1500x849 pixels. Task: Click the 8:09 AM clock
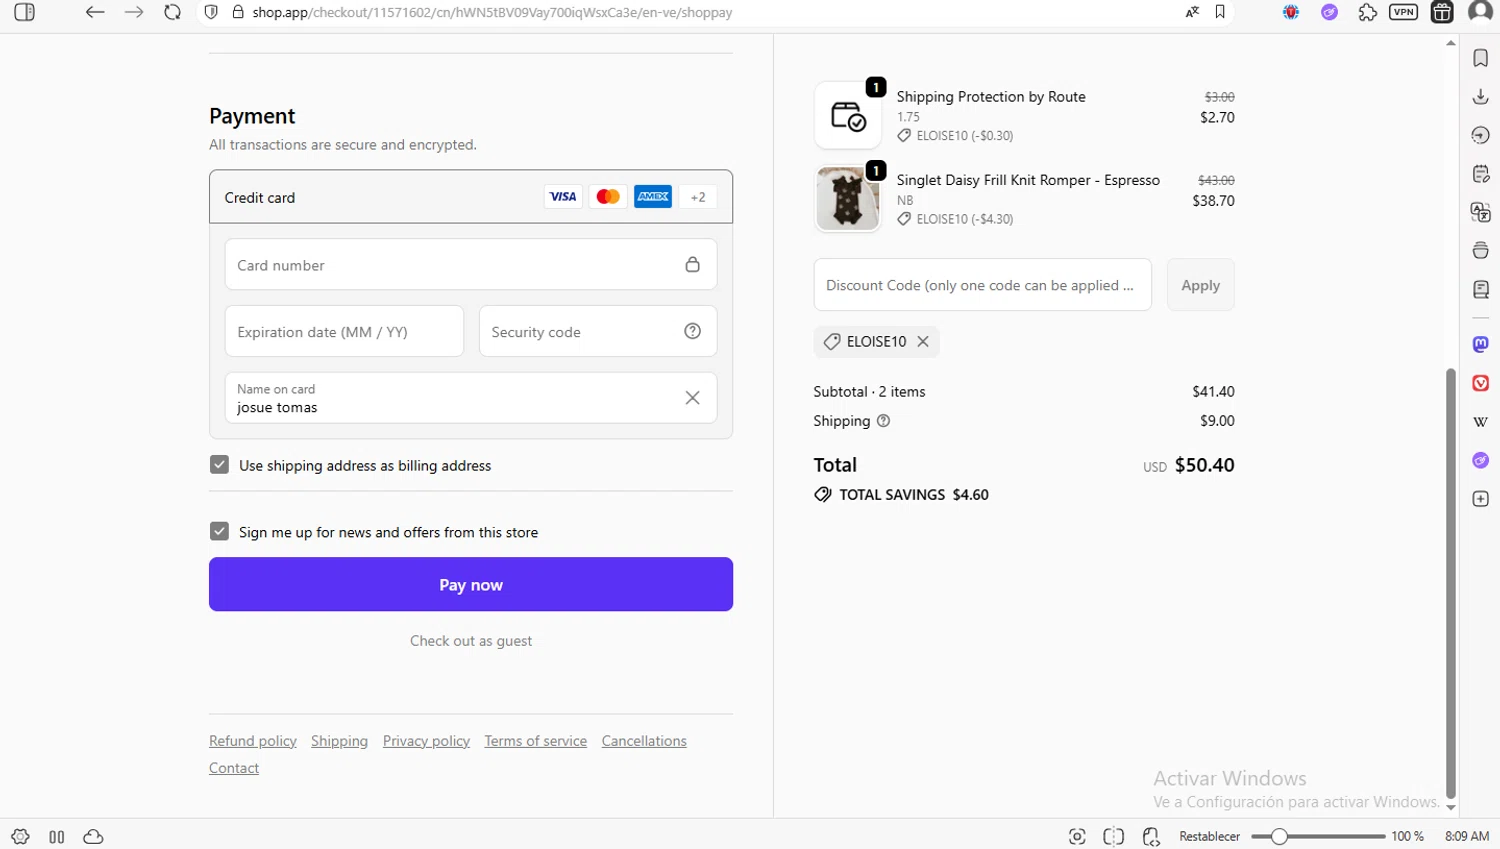(x=1467, y=837)
